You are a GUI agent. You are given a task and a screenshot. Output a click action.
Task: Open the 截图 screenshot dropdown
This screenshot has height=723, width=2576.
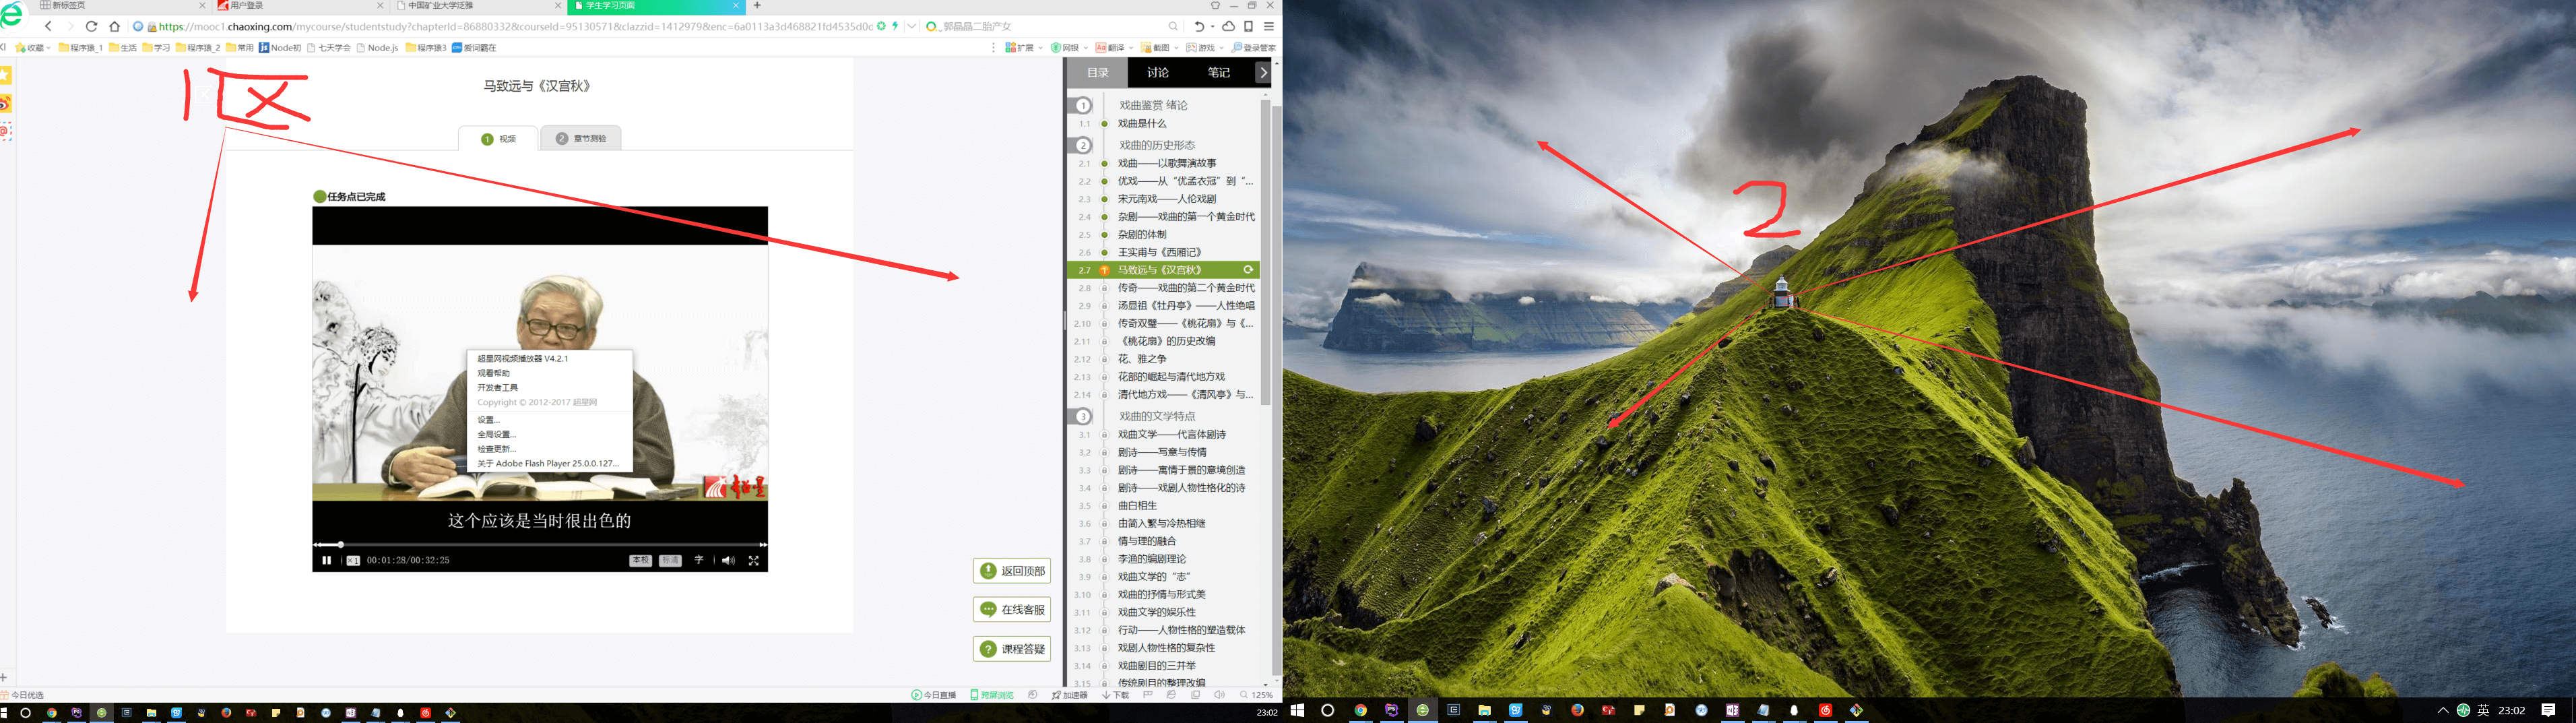(1160, 48)
